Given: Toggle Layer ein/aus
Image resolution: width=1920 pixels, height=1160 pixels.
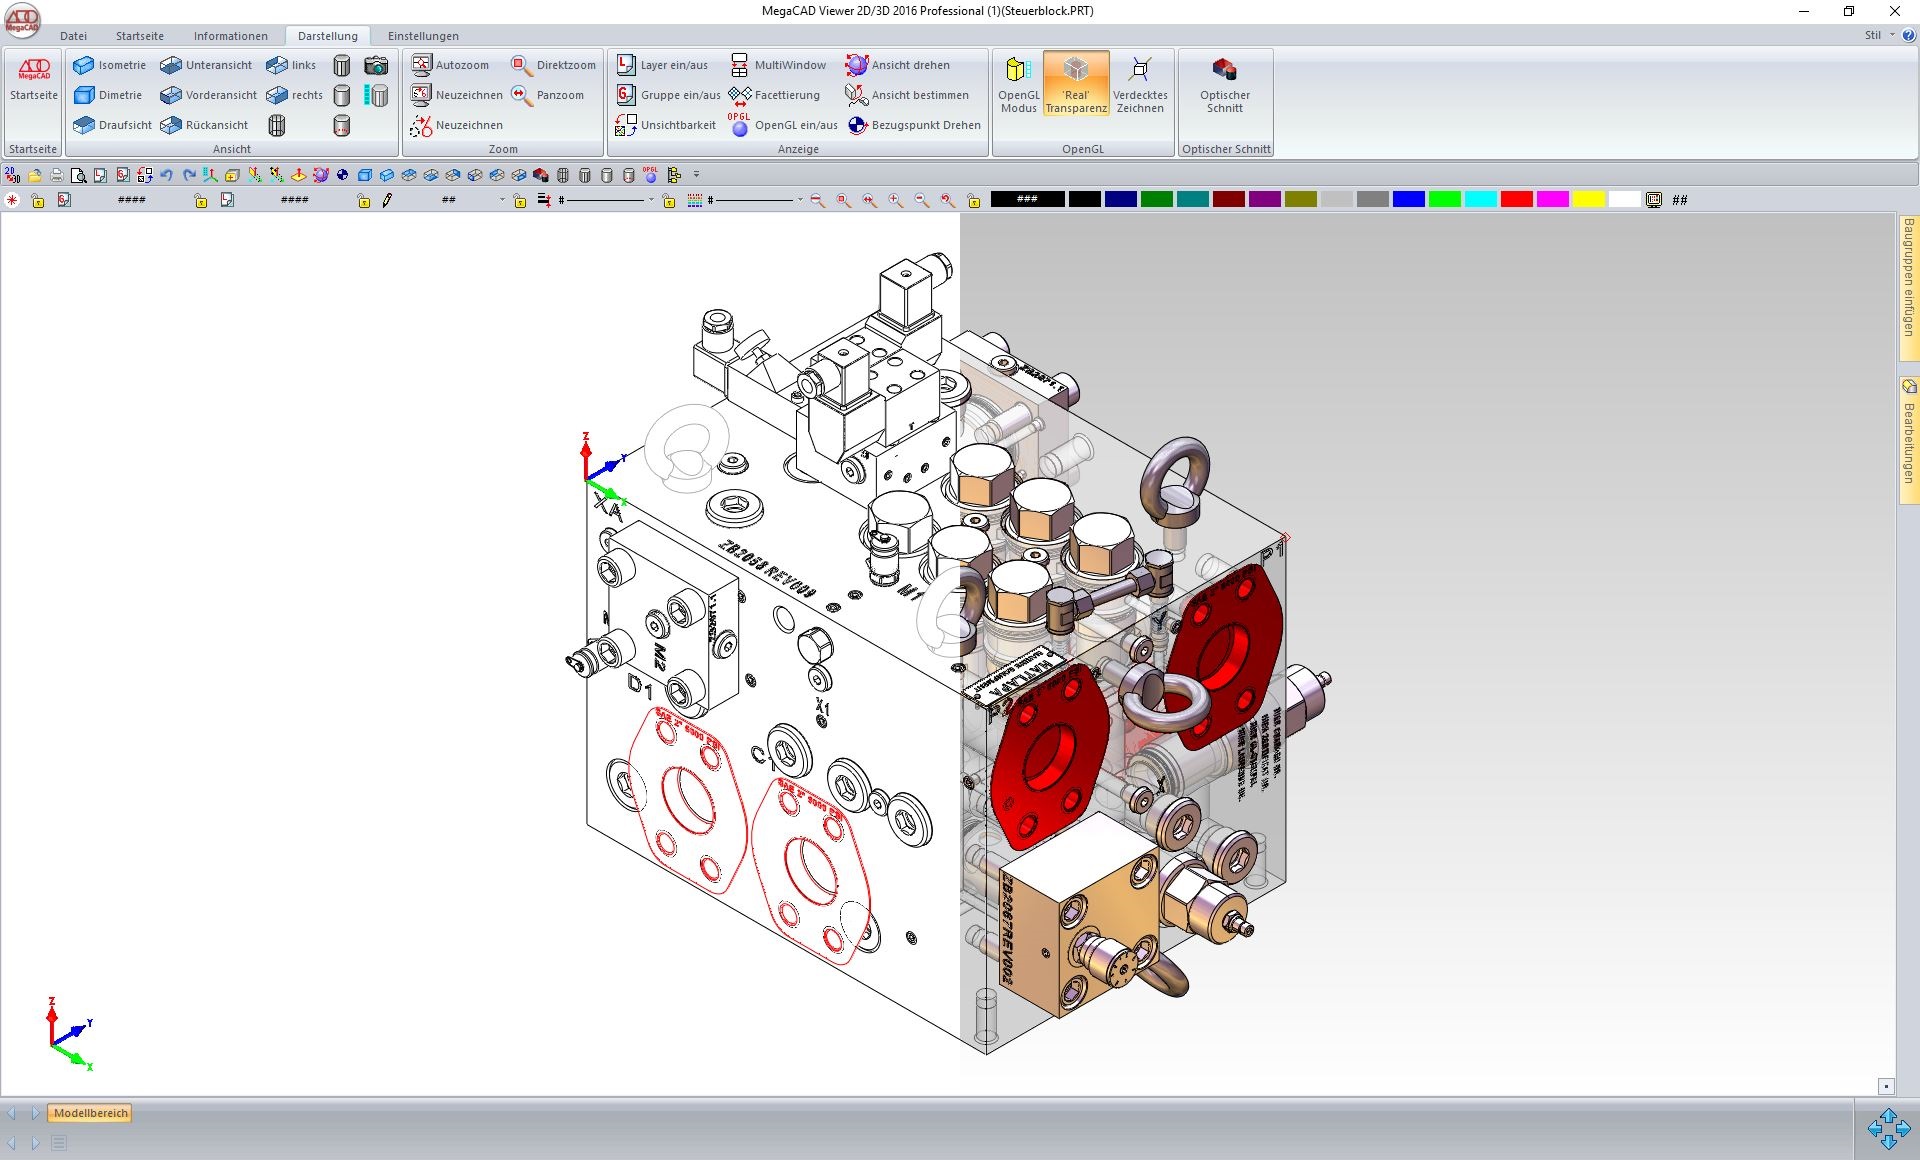Looking at the screenshot, I should coord(662,65).
